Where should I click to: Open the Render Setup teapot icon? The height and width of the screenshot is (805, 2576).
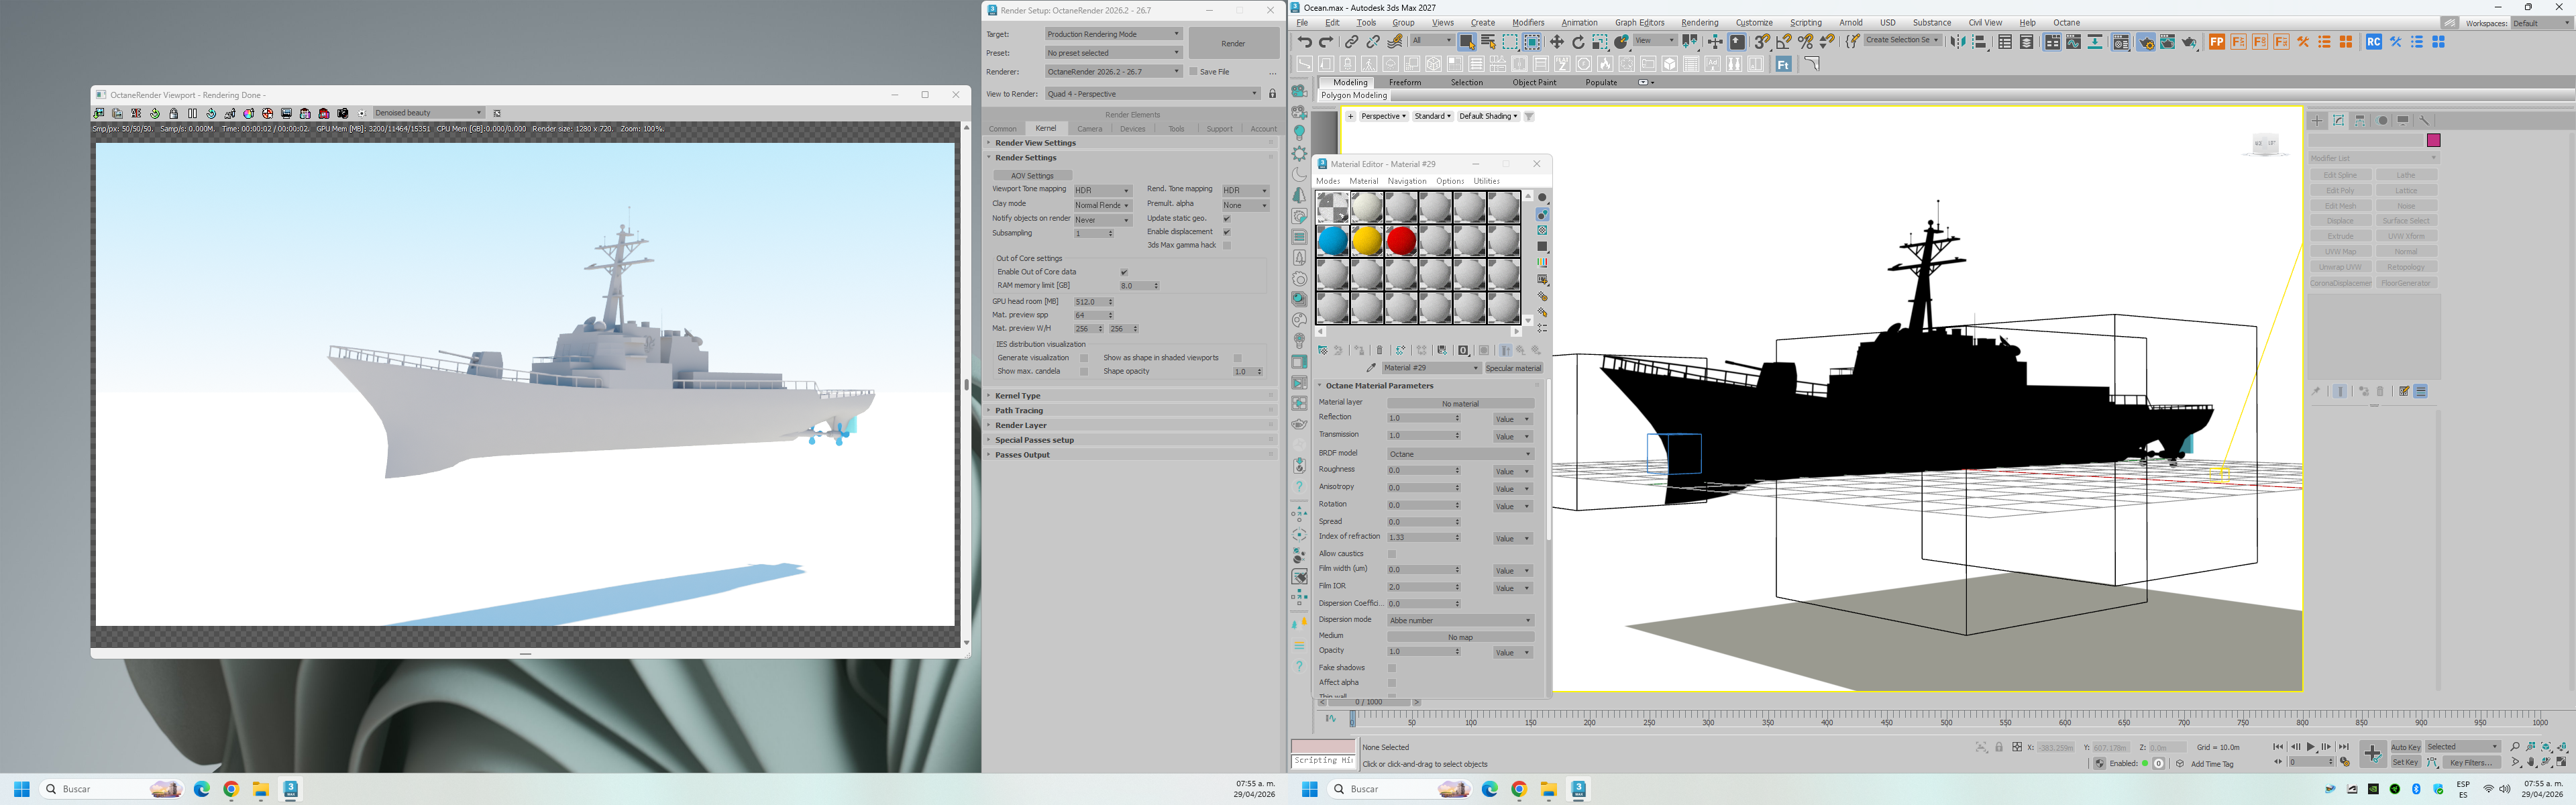tap(2146, 42)
